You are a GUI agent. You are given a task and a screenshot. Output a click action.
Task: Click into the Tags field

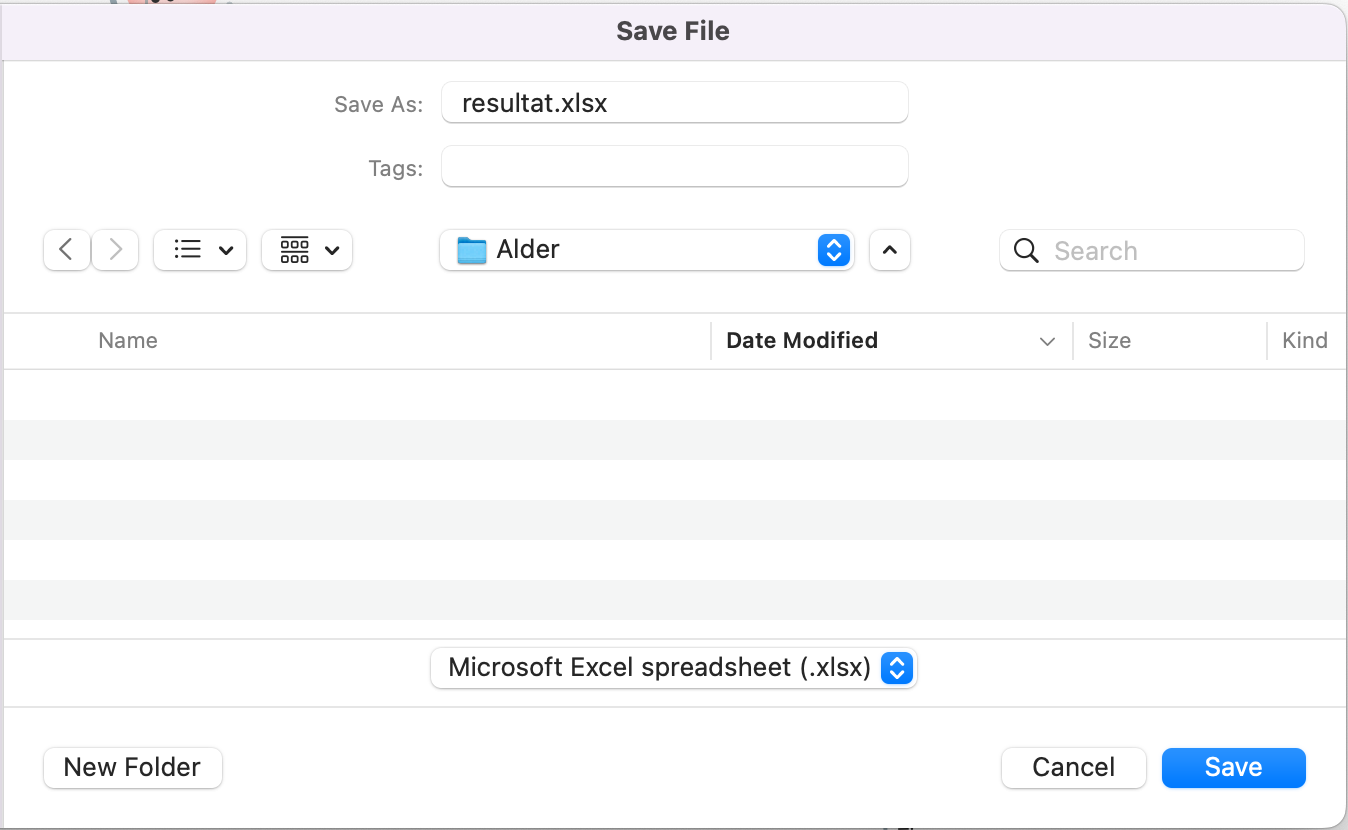tap(674, 167)
